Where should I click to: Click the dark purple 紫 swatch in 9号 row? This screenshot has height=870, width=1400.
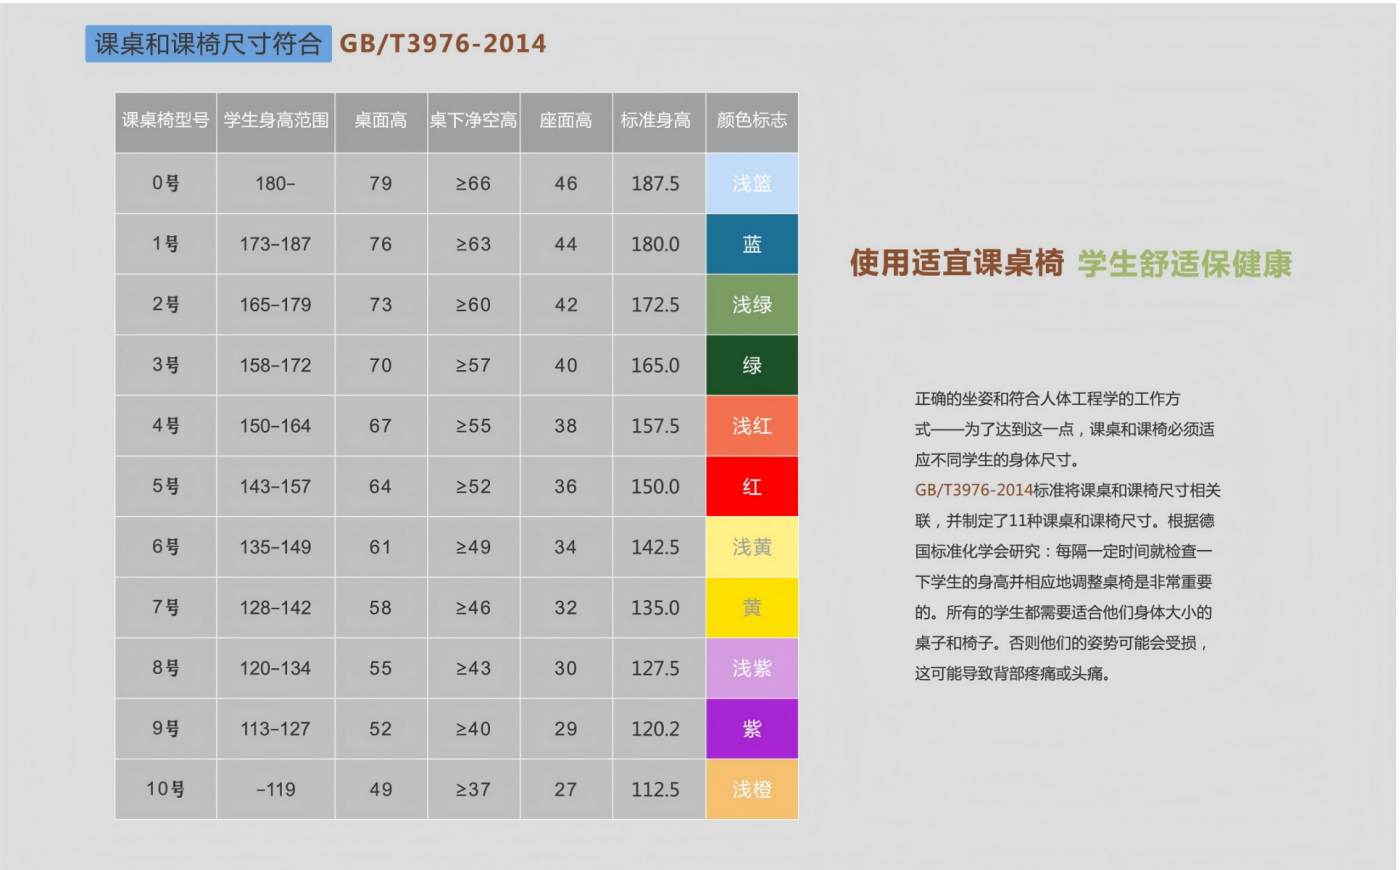(x=751, y=729)
